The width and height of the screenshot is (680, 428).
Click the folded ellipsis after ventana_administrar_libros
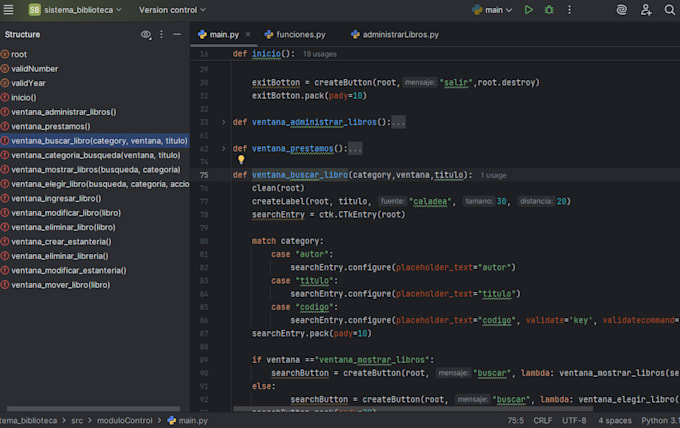398,122
